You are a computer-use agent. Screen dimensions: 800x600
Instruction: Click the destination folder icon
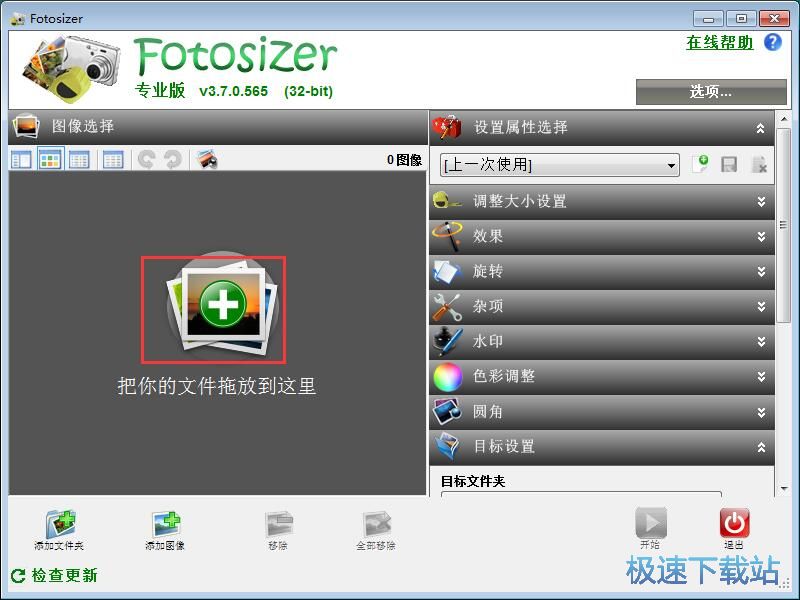pos(447,446)
